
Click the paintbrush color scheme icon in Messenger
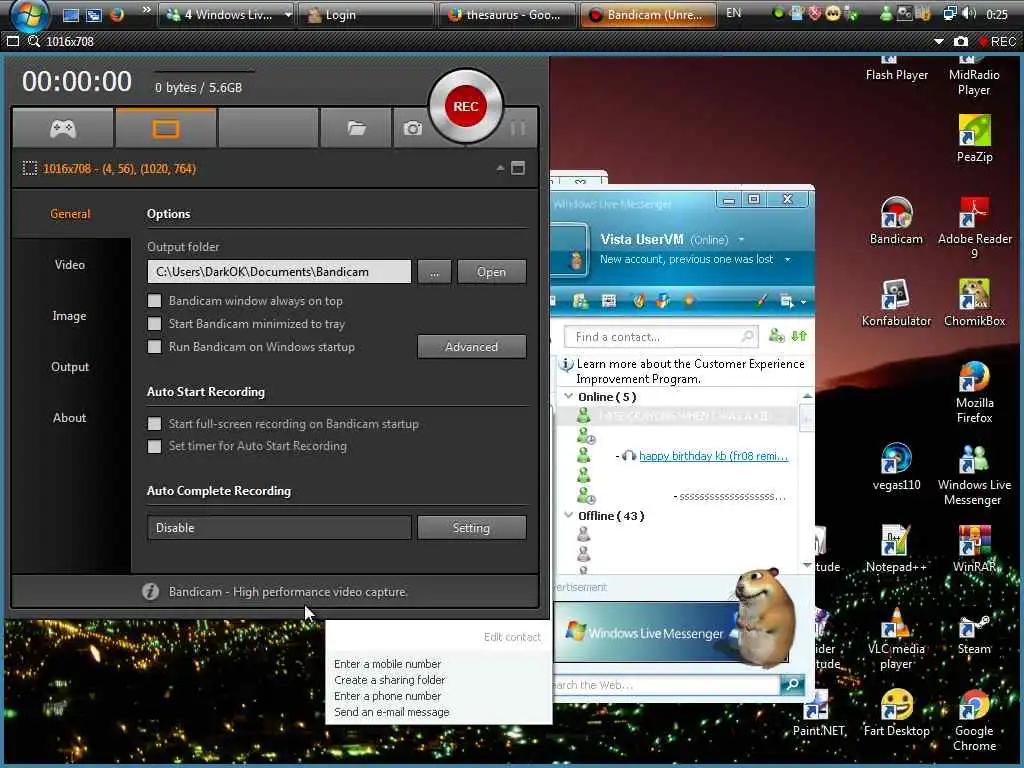(761, 301)
